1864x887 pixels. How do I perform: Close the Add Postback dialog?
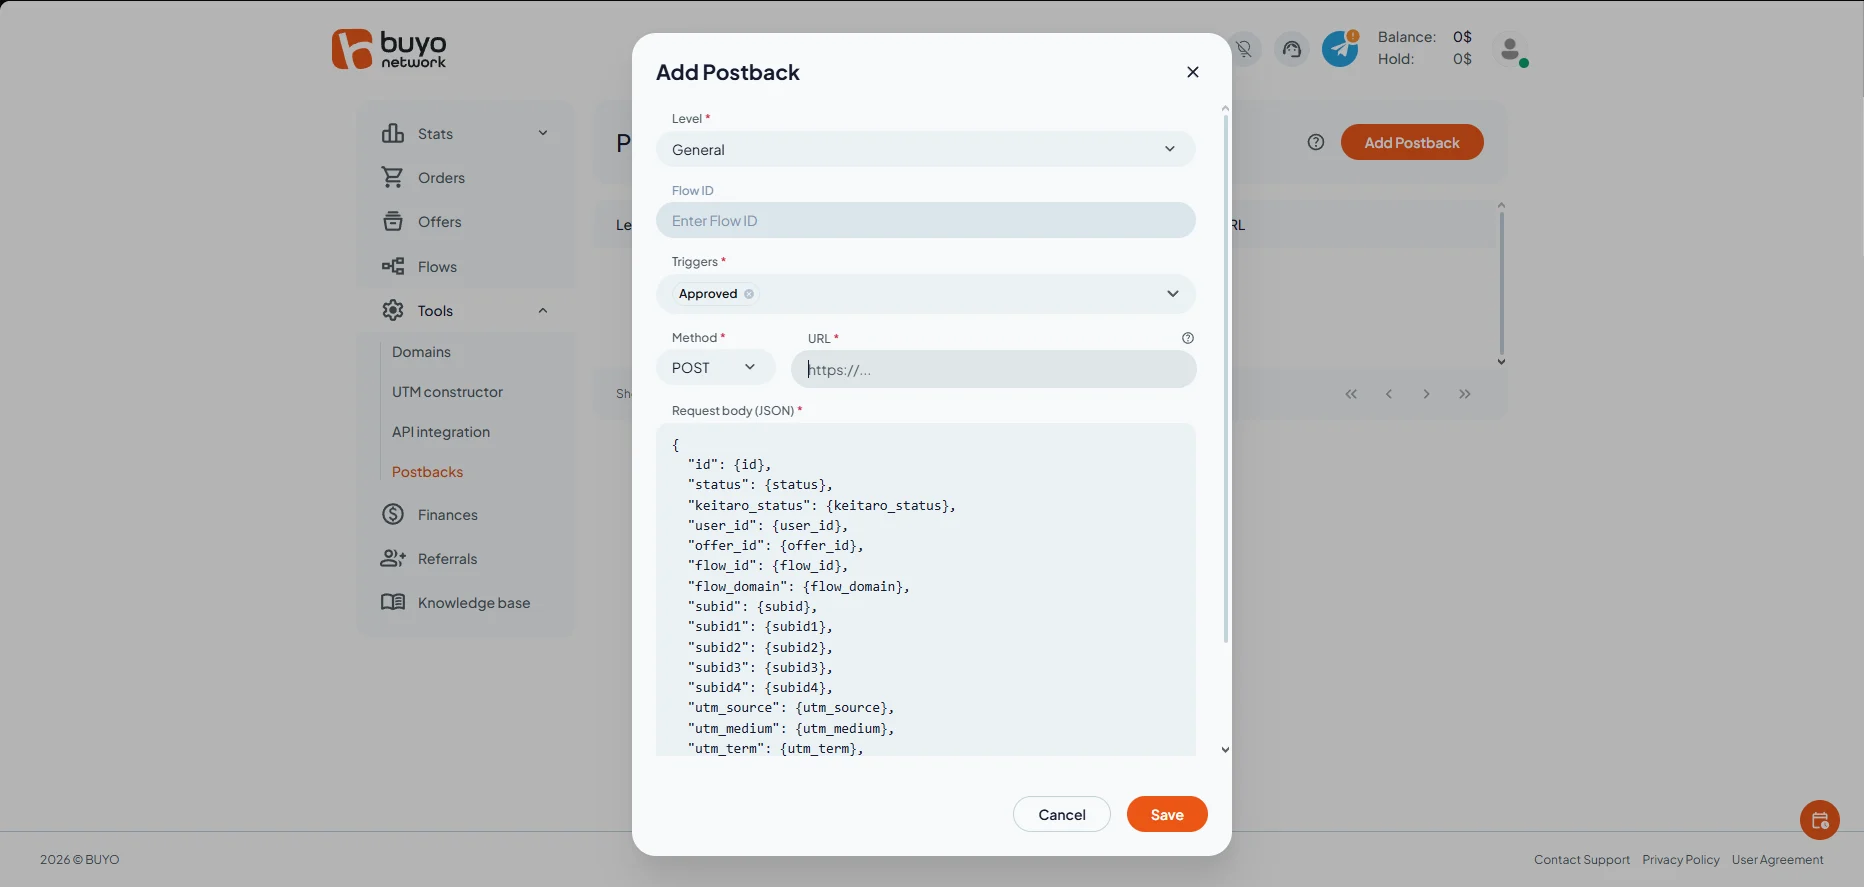(x=1193, y=72)
